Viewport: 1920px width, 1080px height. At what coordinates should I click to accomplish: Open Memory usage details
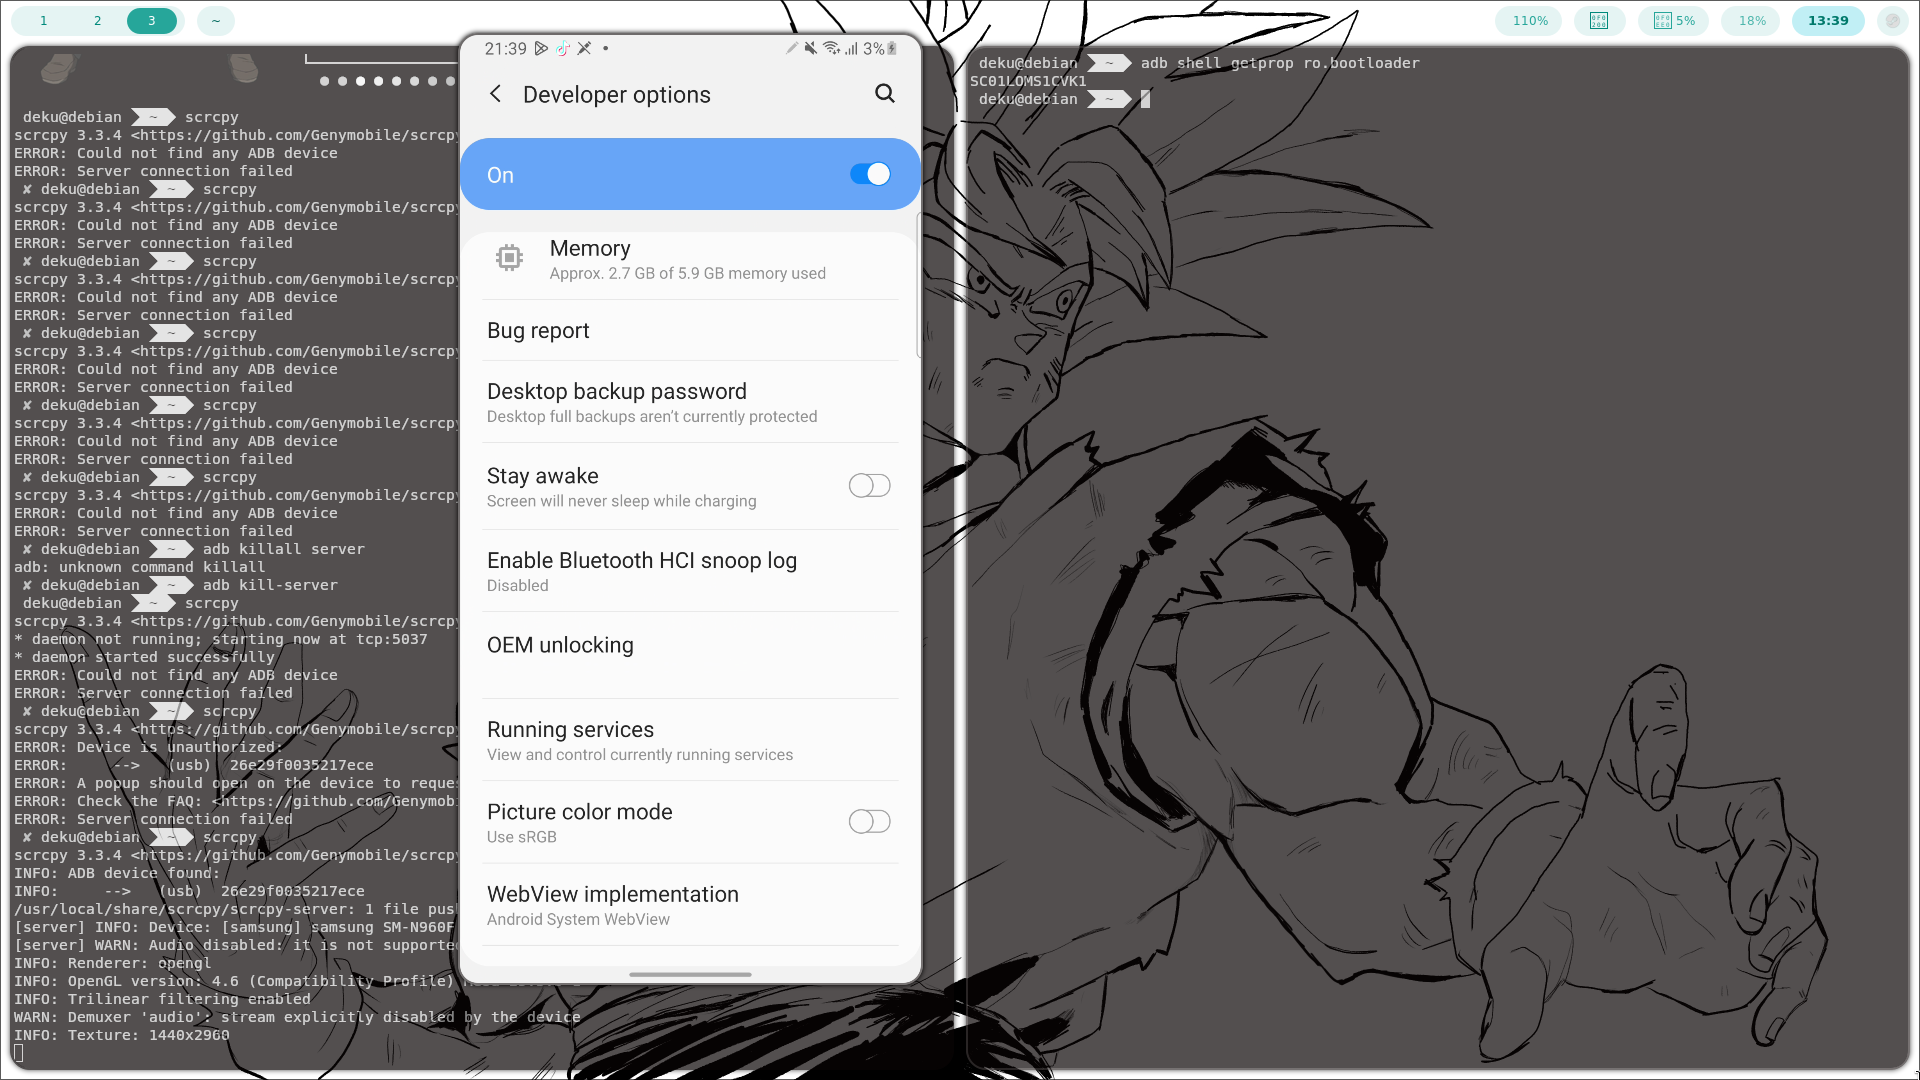point(690,259)
